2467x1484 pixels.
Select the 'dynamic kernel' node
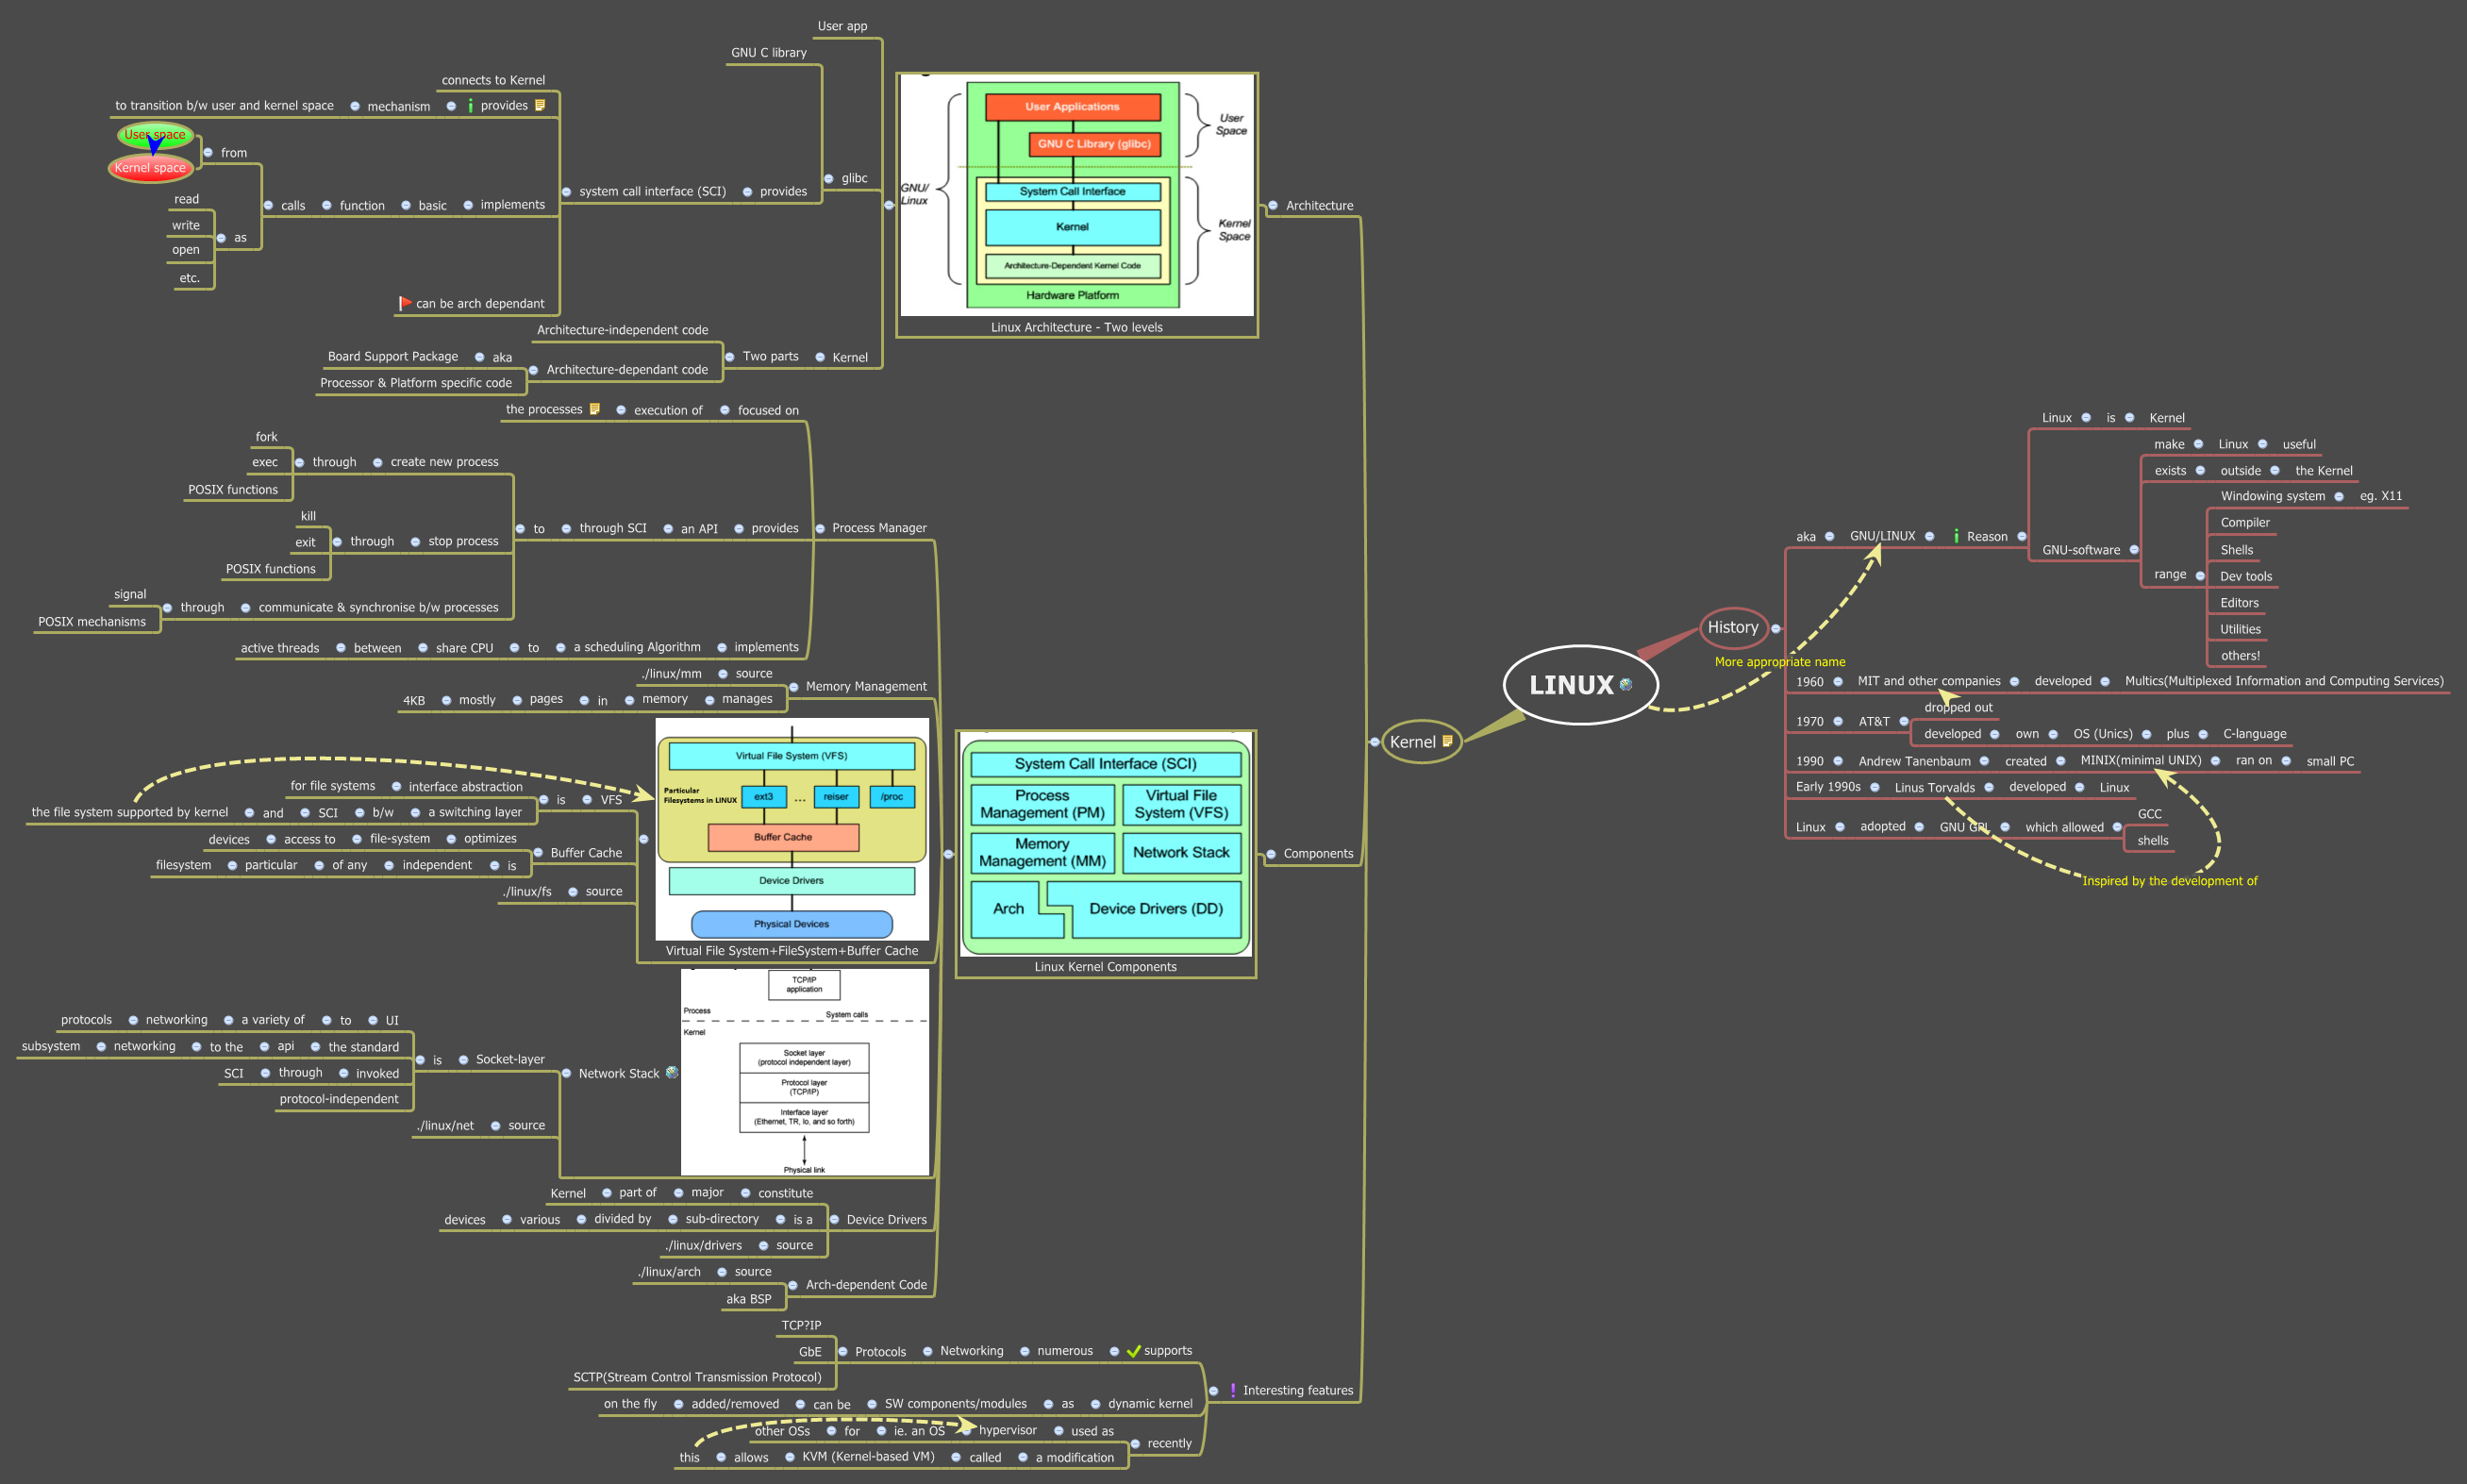pyautogui.click(x=1150, y=1404)
